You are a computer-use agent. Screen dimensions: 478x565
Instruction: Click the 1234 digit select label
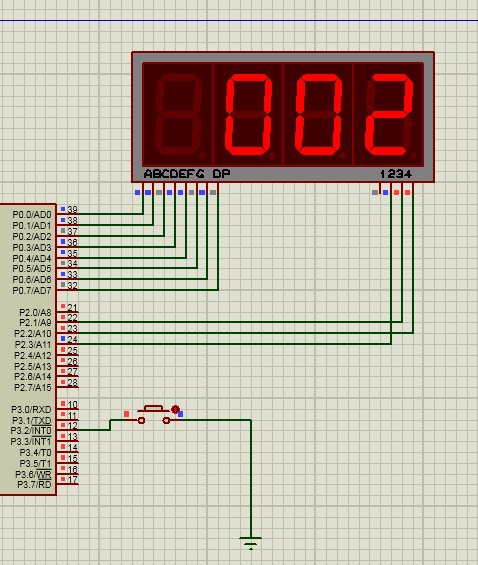coord(396,174)
